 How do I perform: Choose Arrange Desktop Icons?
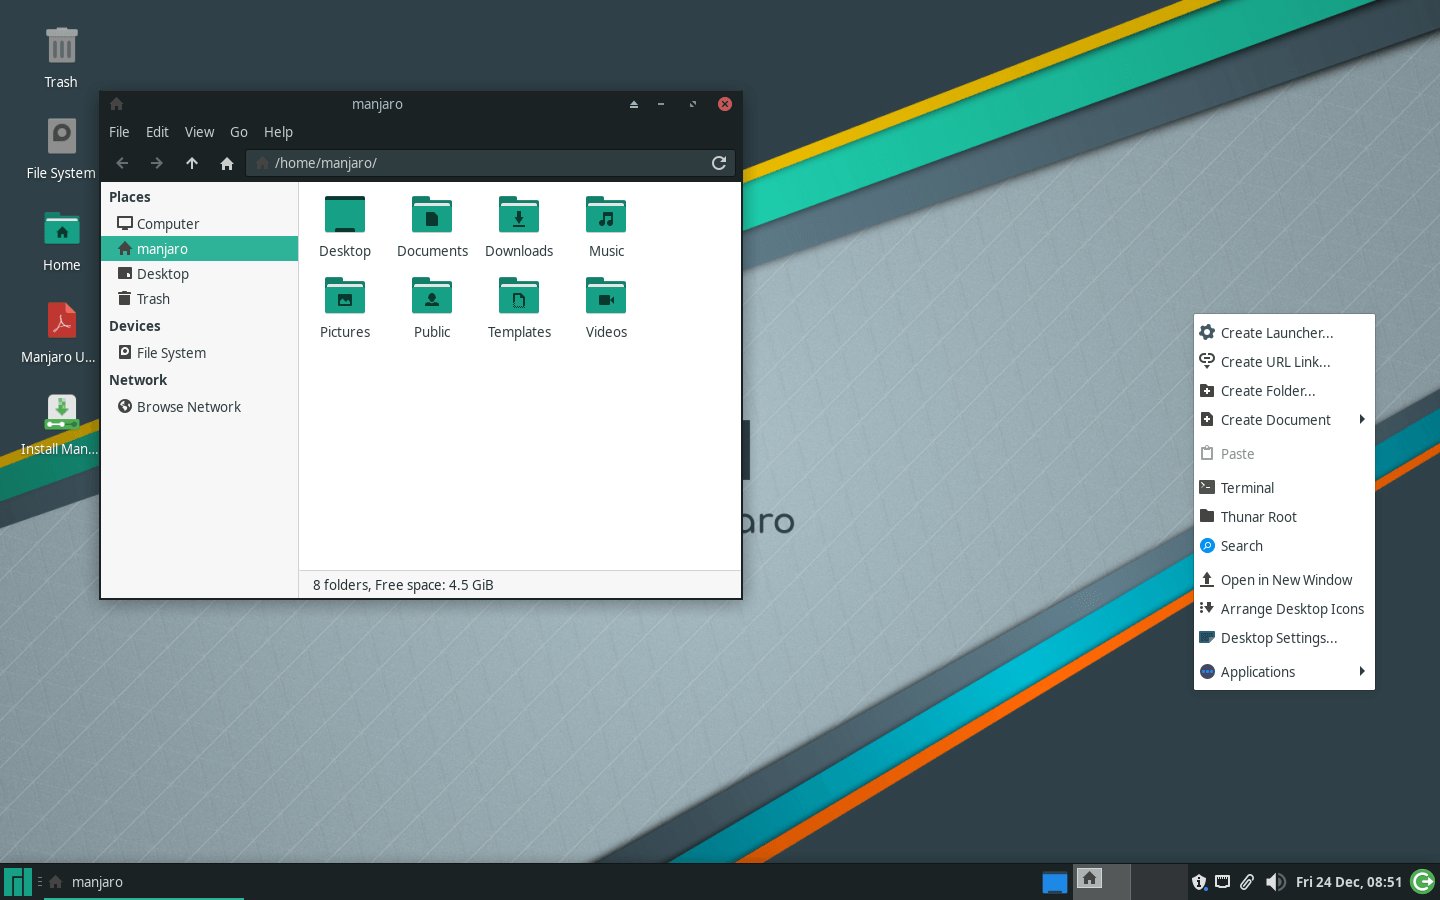(1284, 609)
